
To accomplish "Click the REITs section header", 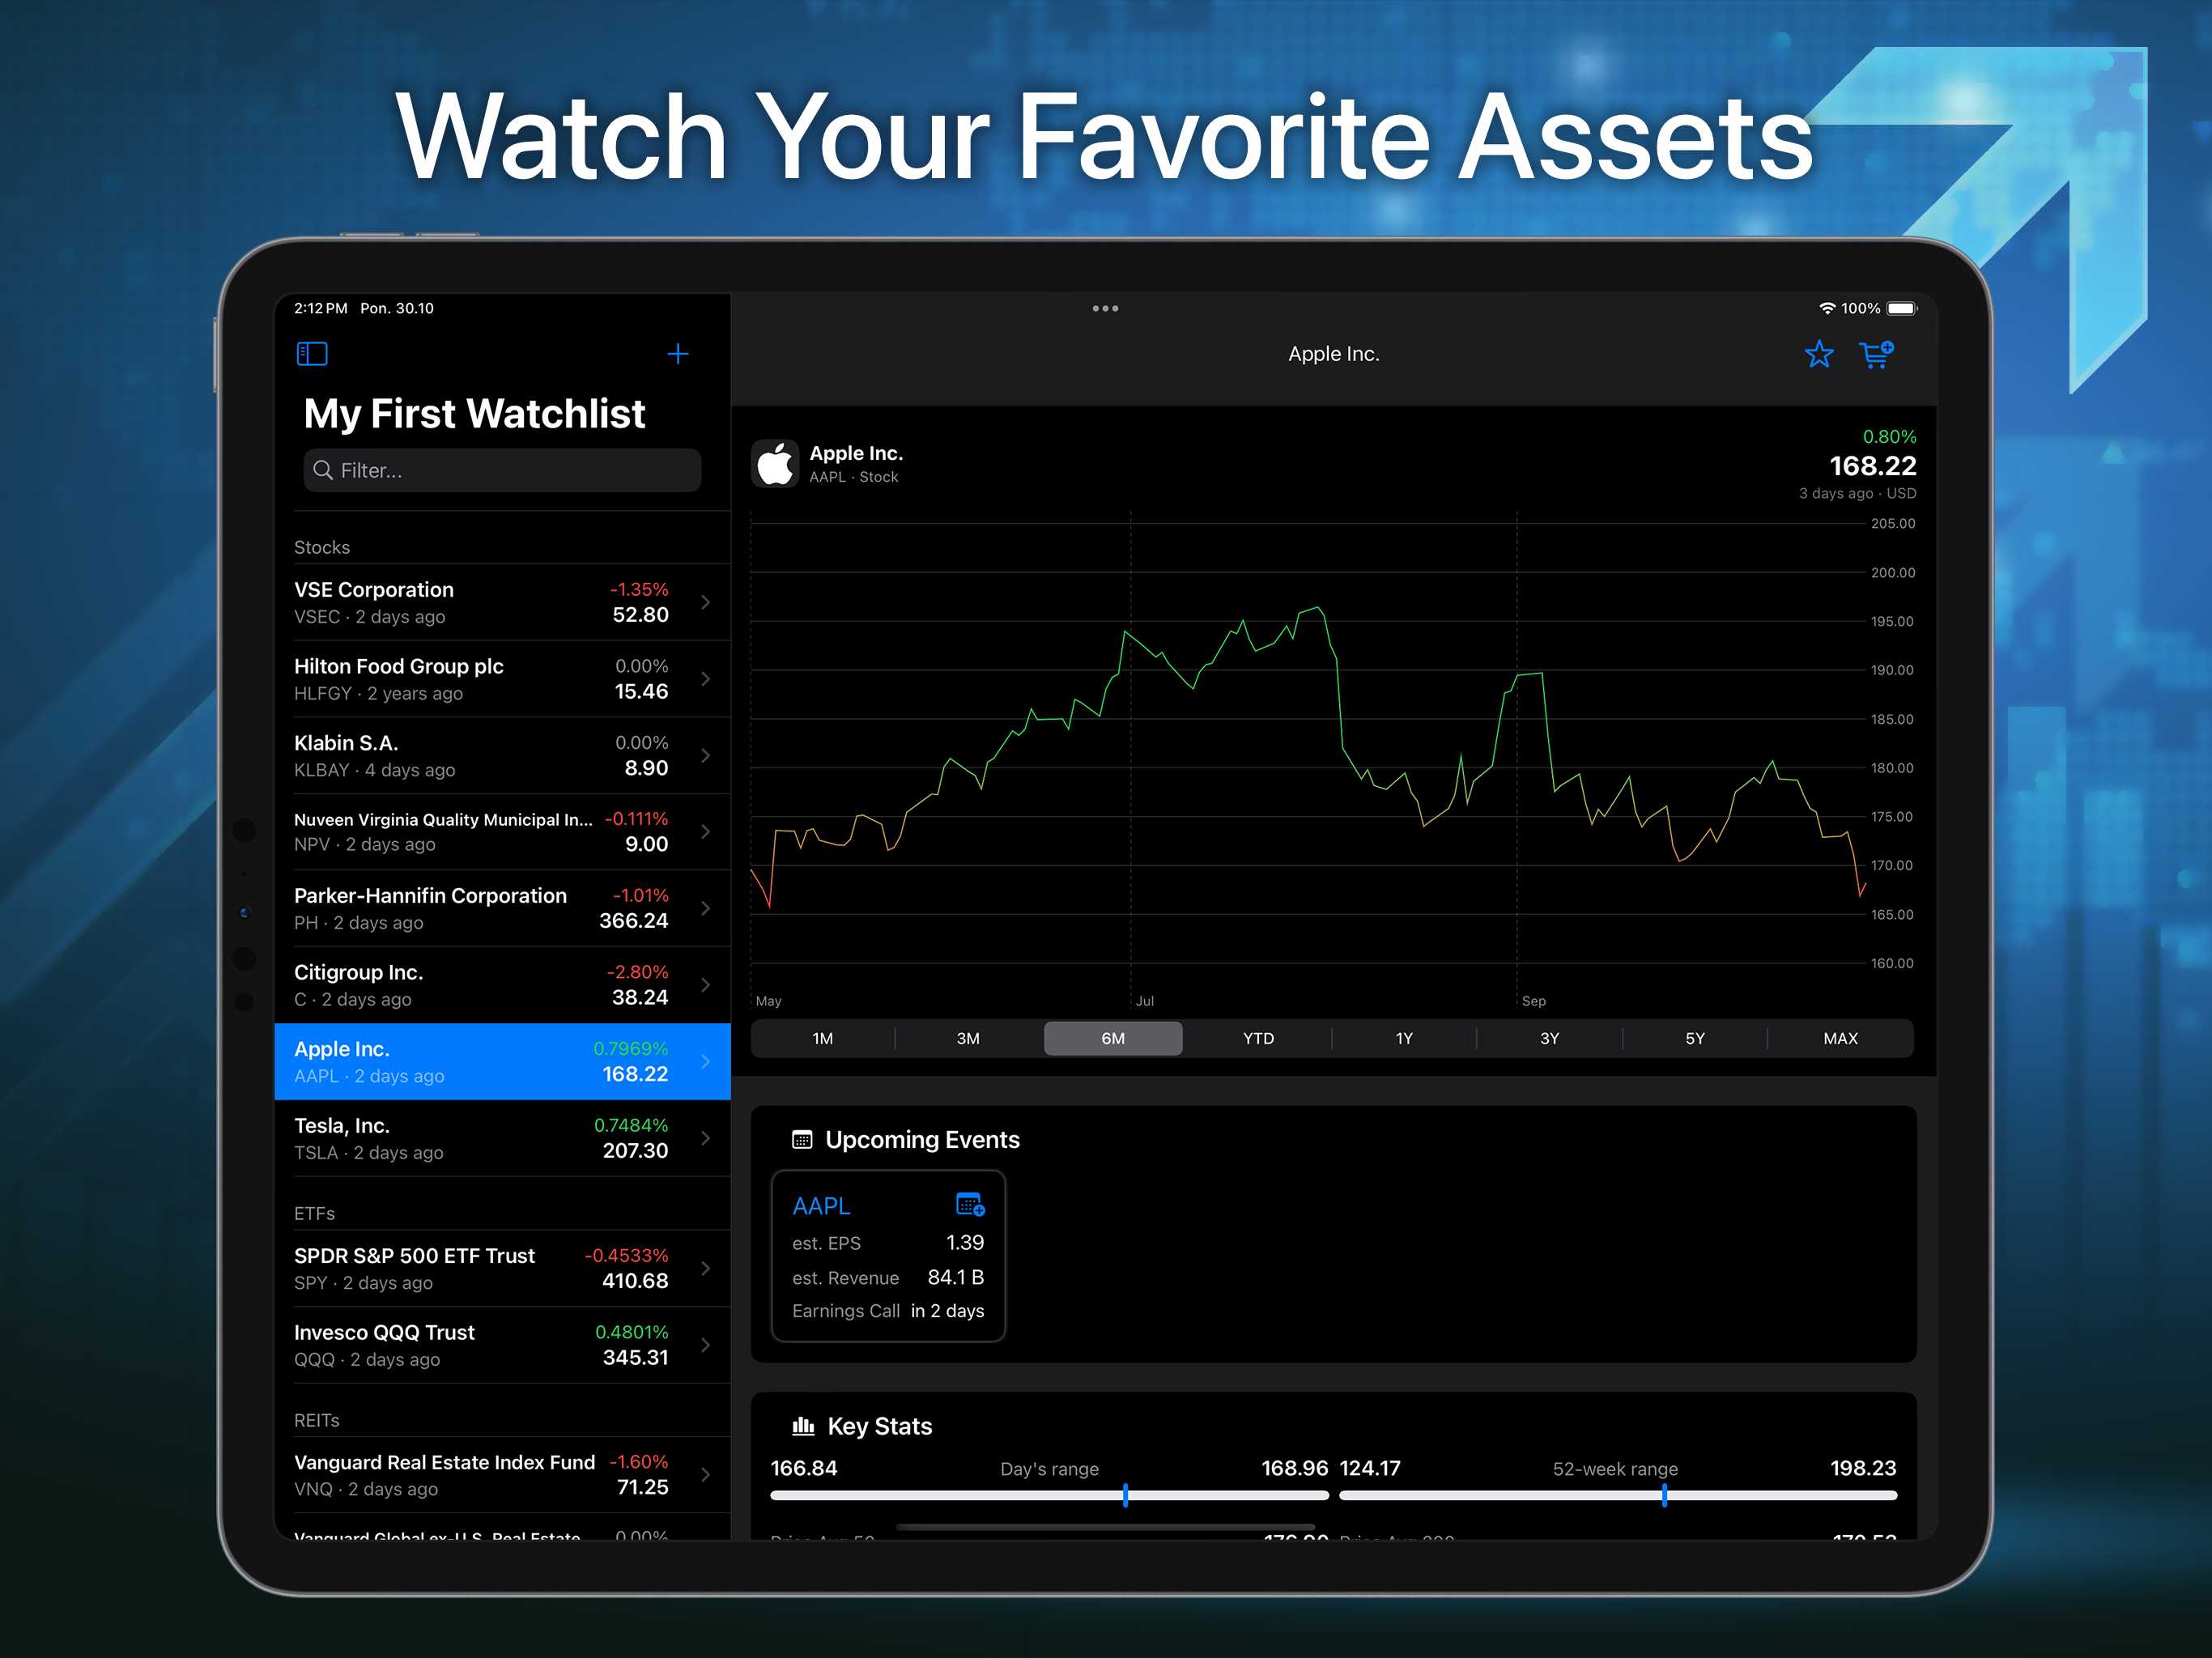I will [x=317, y=1420].
